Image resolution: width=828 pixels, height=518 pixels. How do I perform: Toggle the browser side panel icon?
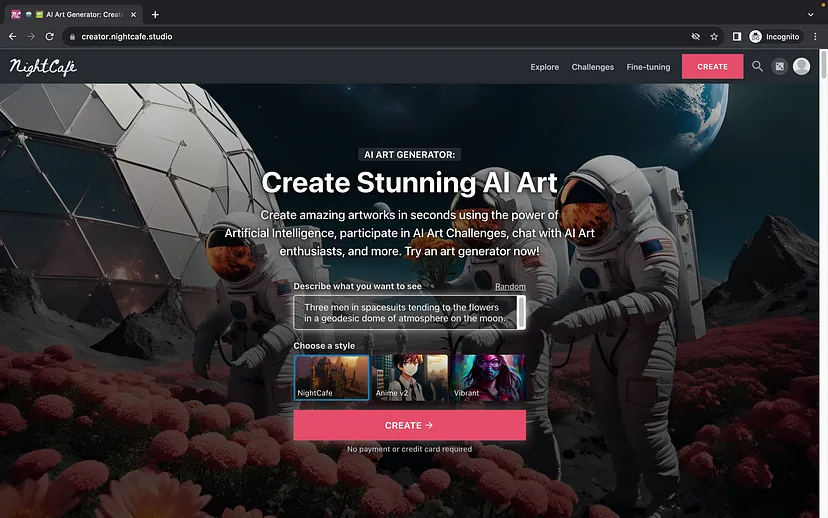click(x=737, y=36)
